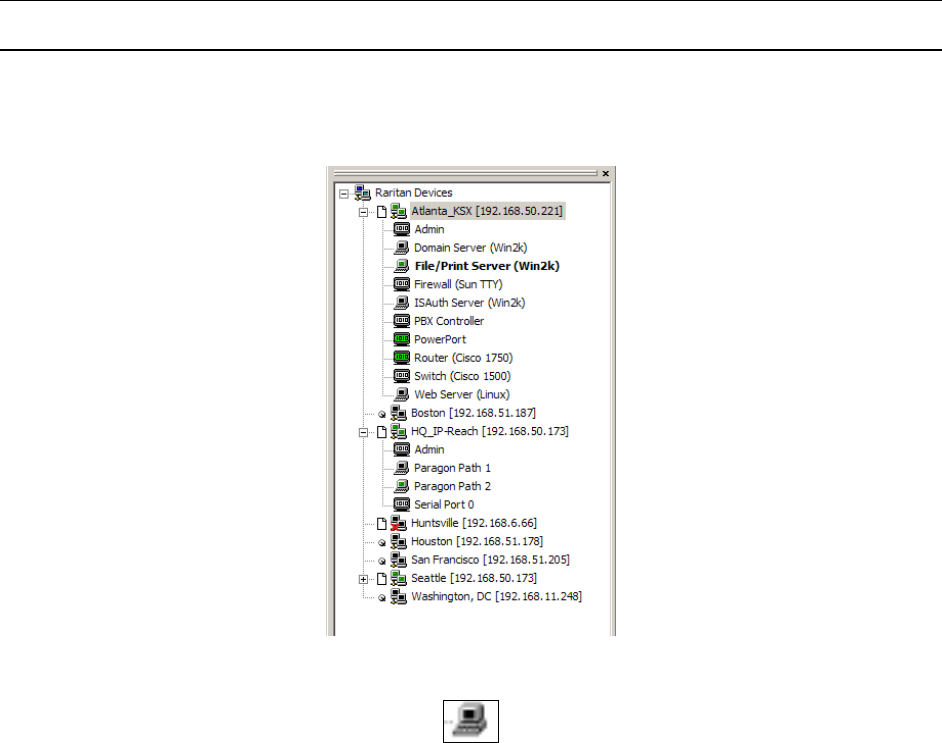The width and height of the screenshot is (942, 743).
Task: Click the page profile icon beside Seattle
Action: click(x=381, y=579)
